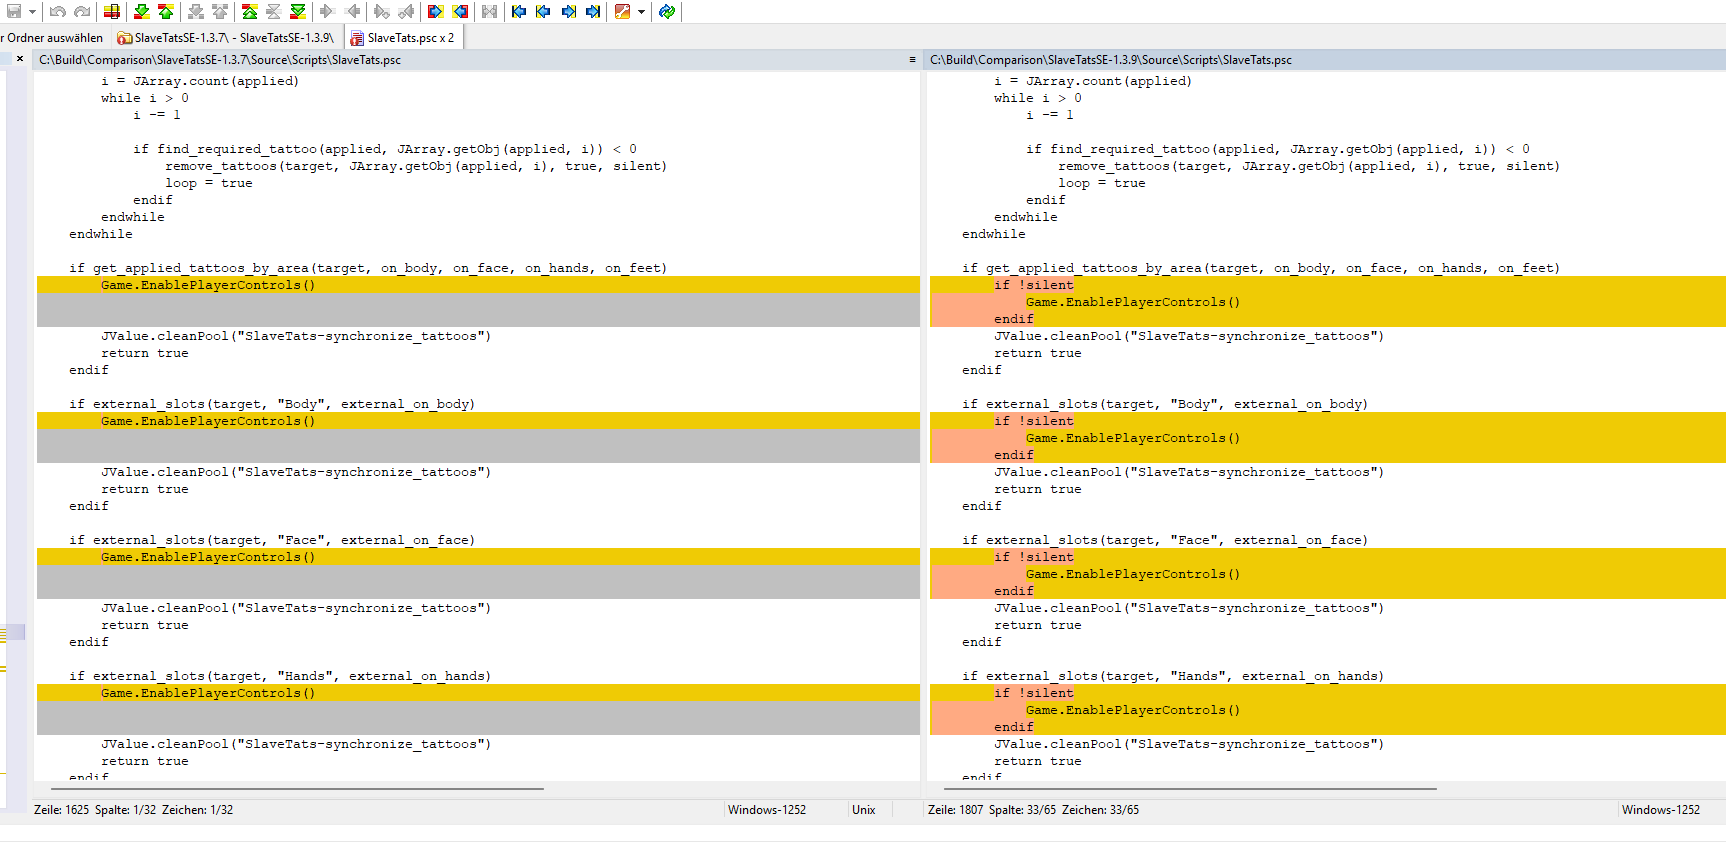Click the external_slots "Body" line in left pane
Image resolution: width=1726 pixels, height=844 pixels.
[x=272, y=404]
